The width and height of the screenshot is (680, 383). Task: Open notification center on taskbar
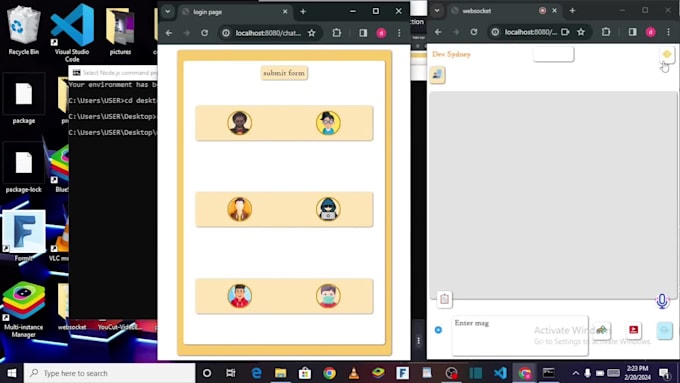(x=664, y=373)
